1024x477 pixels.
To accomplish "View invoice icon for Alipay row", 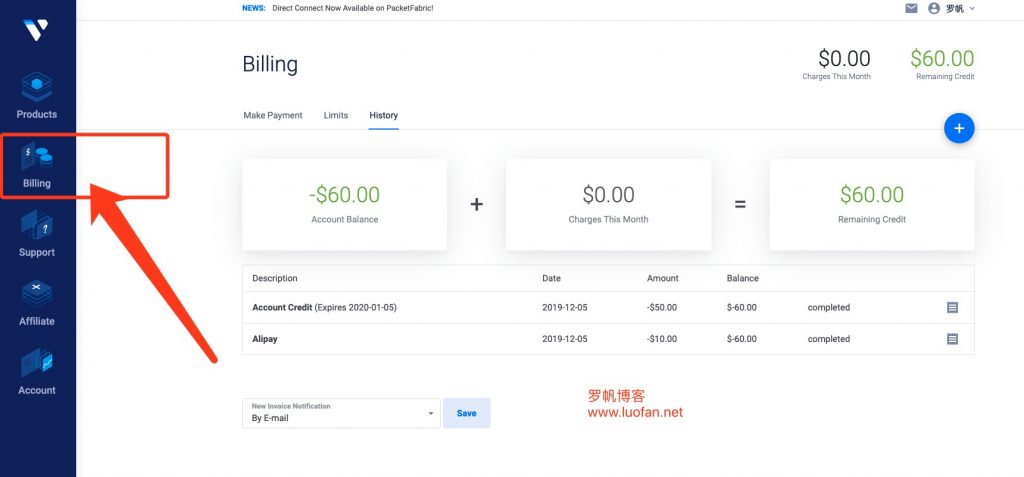I will click(952, 339).
